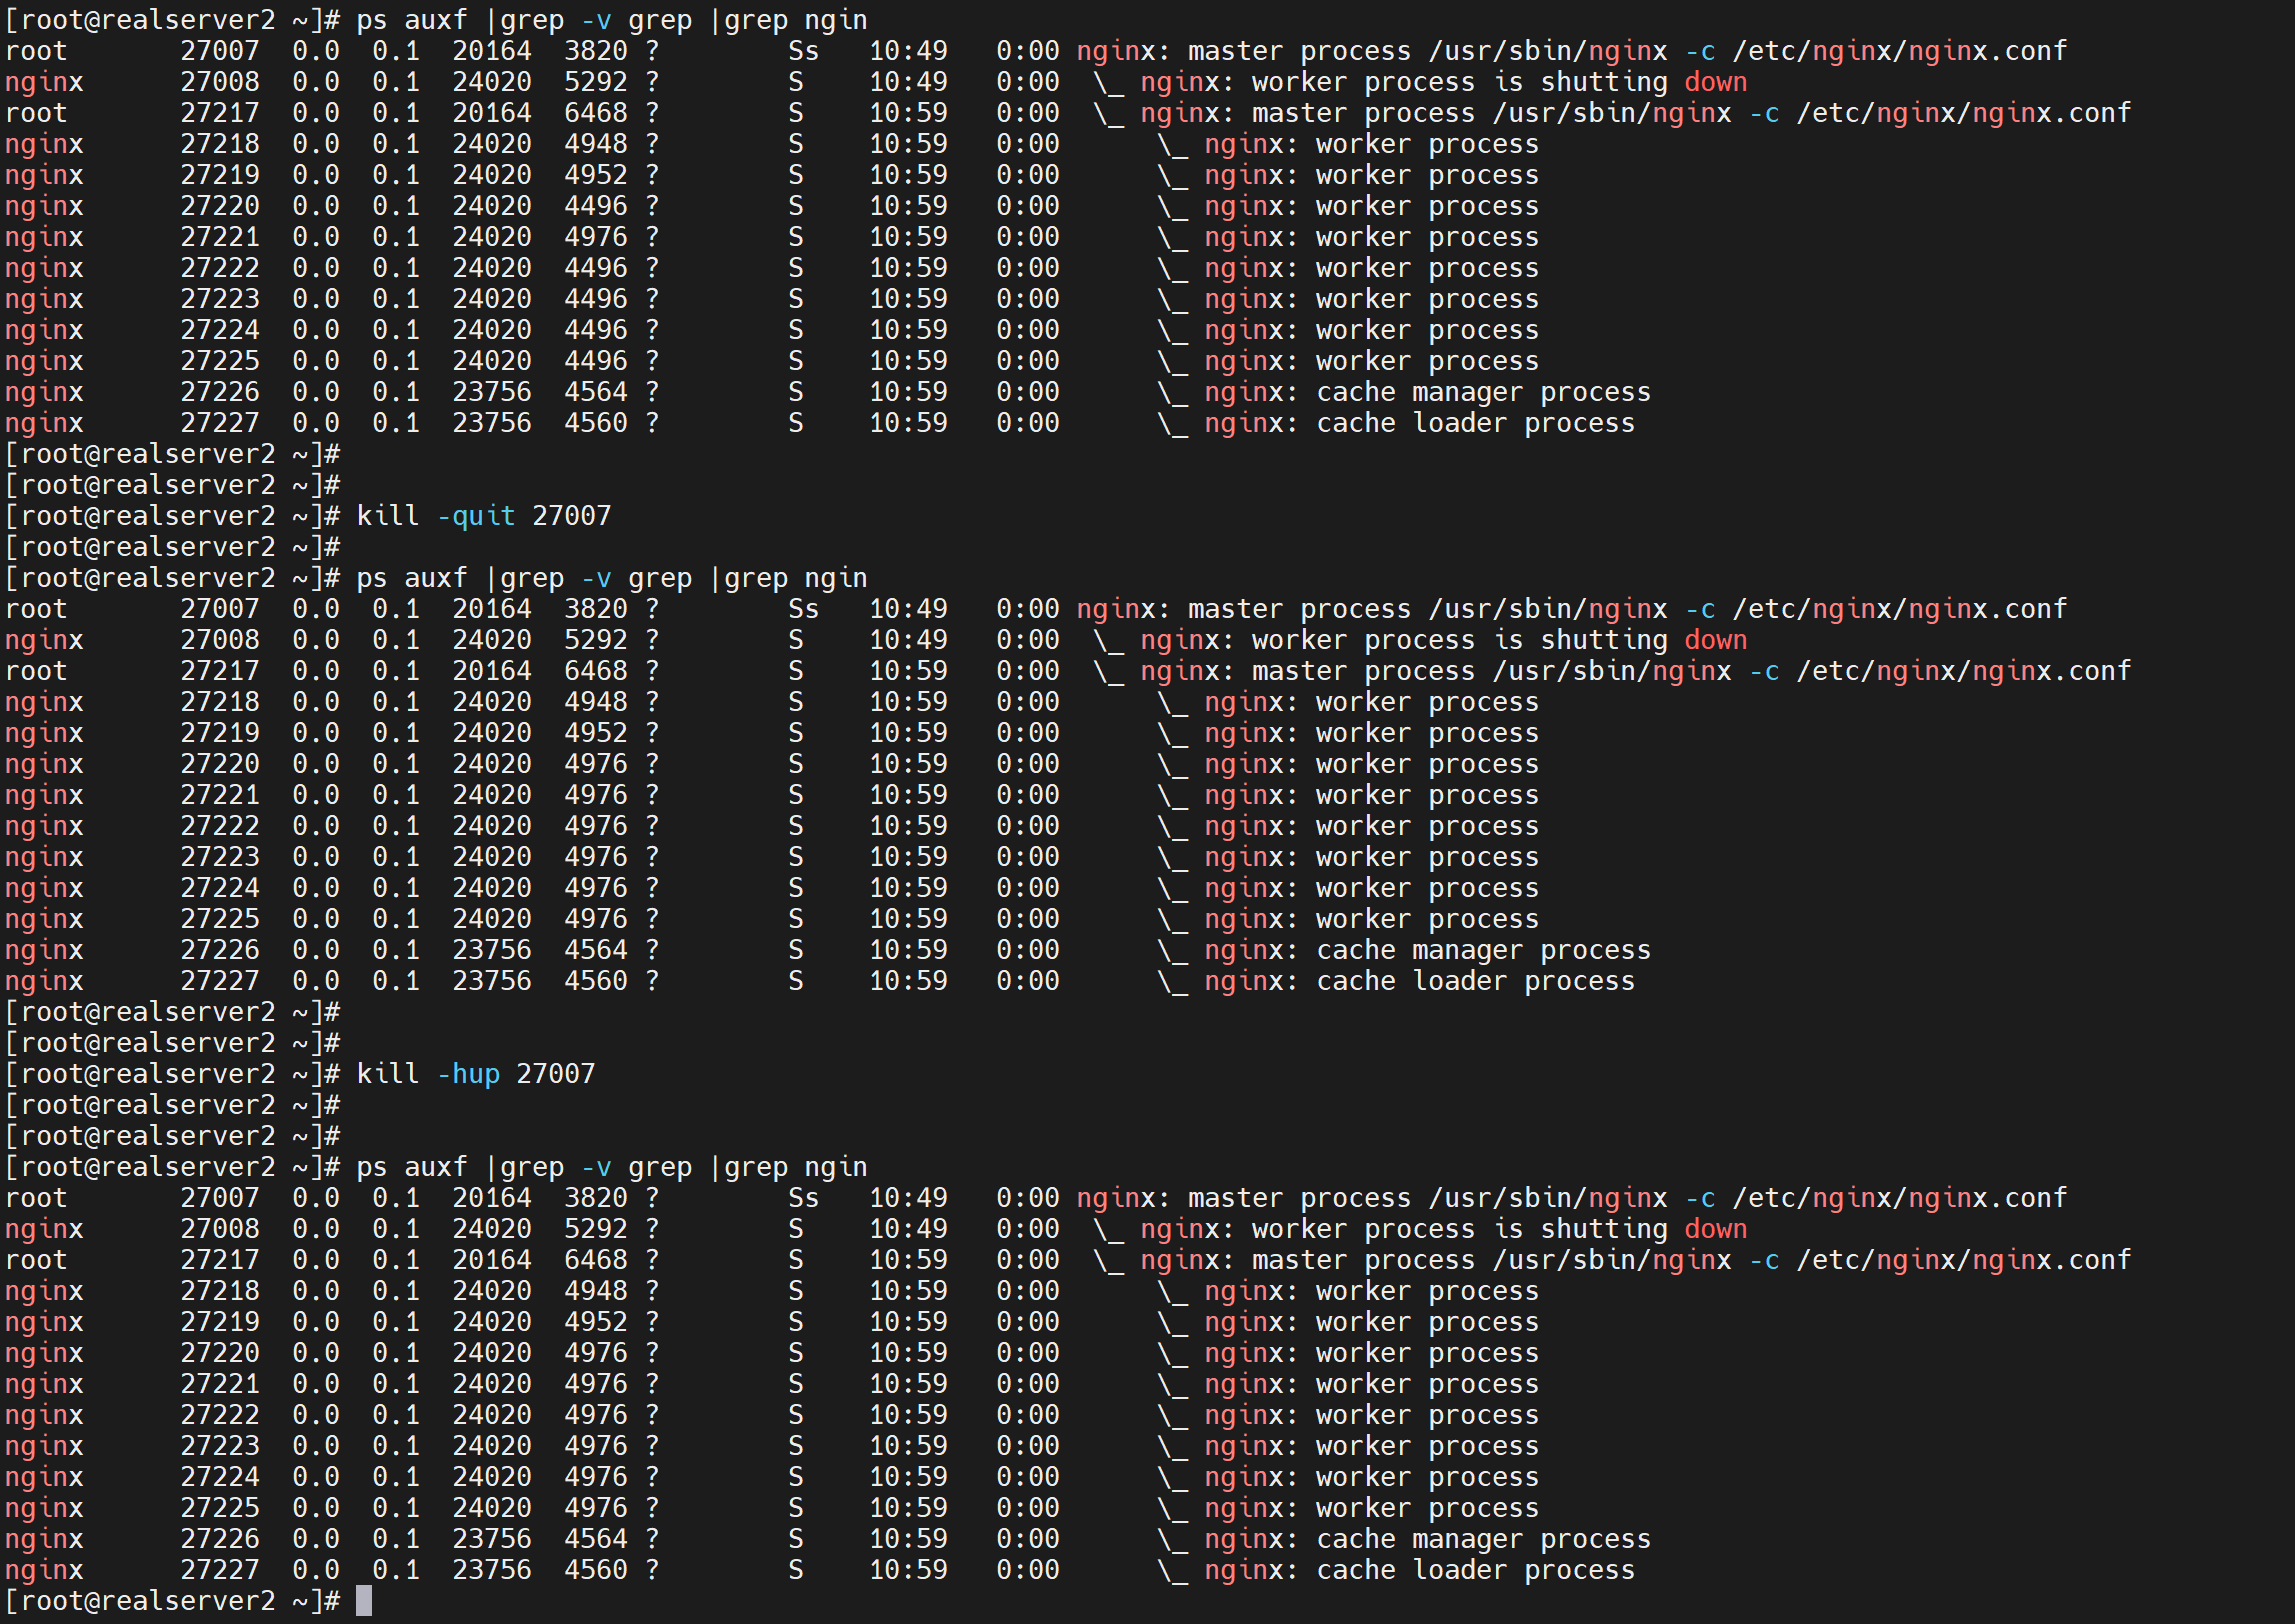Click the 'kill -quit 27007' command text
Viewport: 2295px width, 1624px height.
[483, 516]
